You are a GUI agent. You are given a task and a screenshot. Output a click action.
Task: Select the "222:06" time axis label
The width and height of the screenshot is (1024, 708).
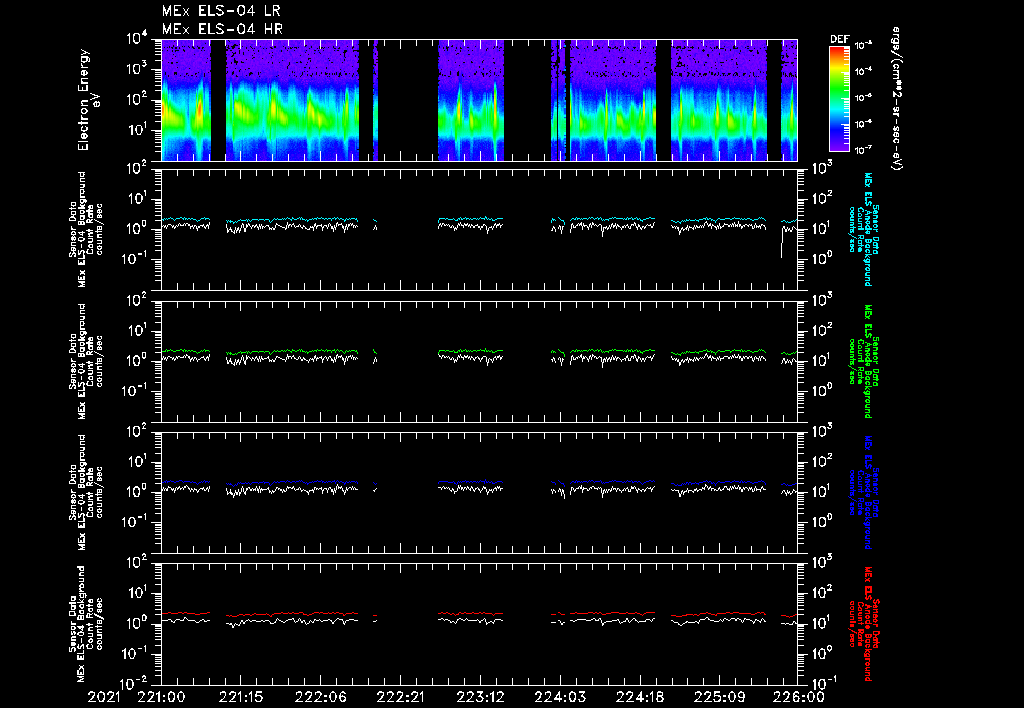tap(321, 698)
